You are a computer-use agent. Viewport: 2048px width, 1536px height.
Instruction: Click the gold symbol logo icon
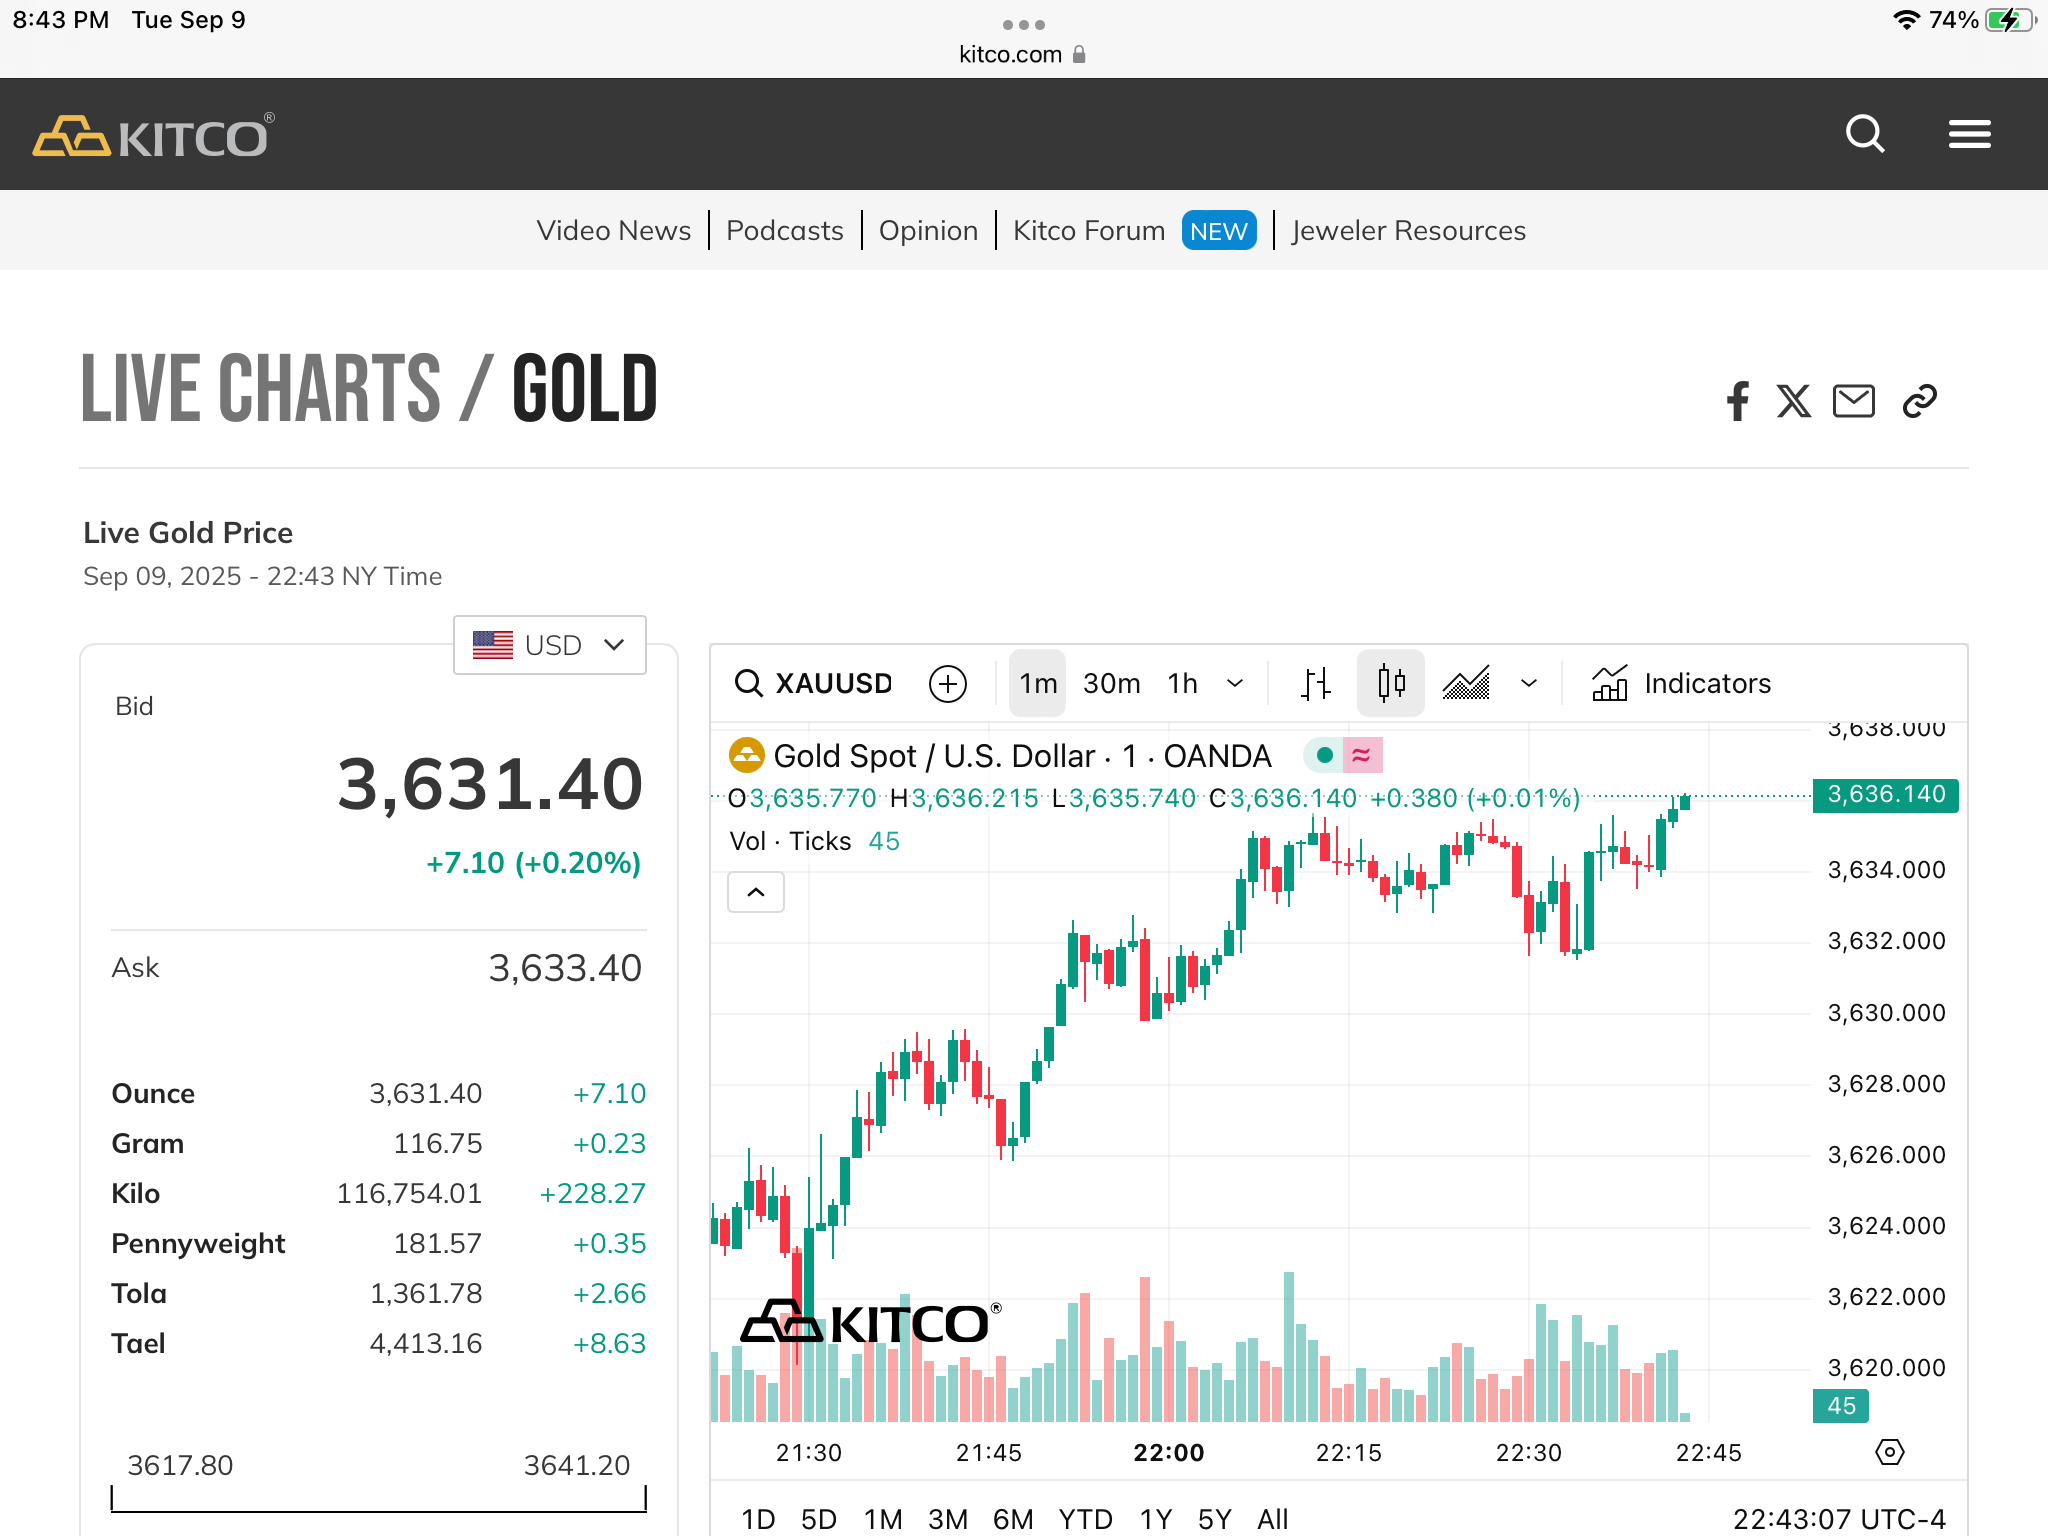point(746,756)
